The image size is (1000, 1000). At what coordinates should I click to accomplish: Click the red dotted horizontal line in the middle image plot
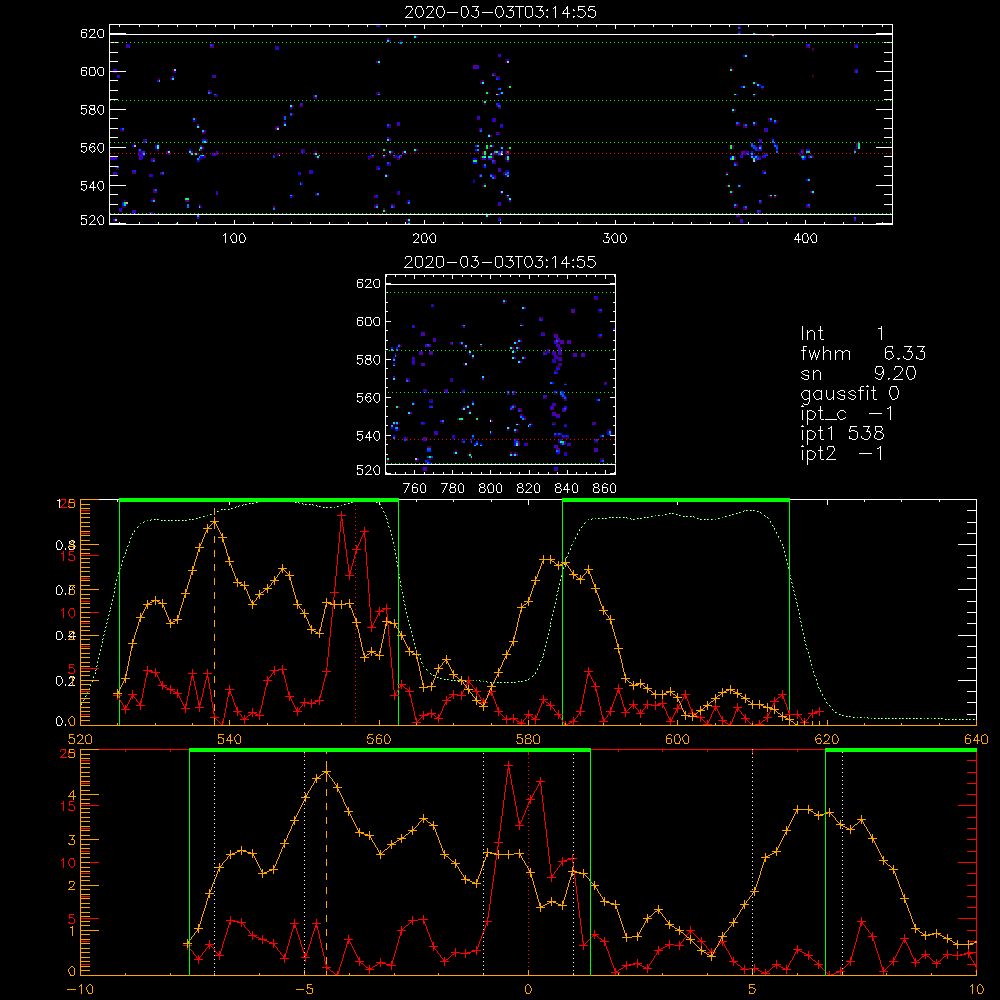[501, 439]
